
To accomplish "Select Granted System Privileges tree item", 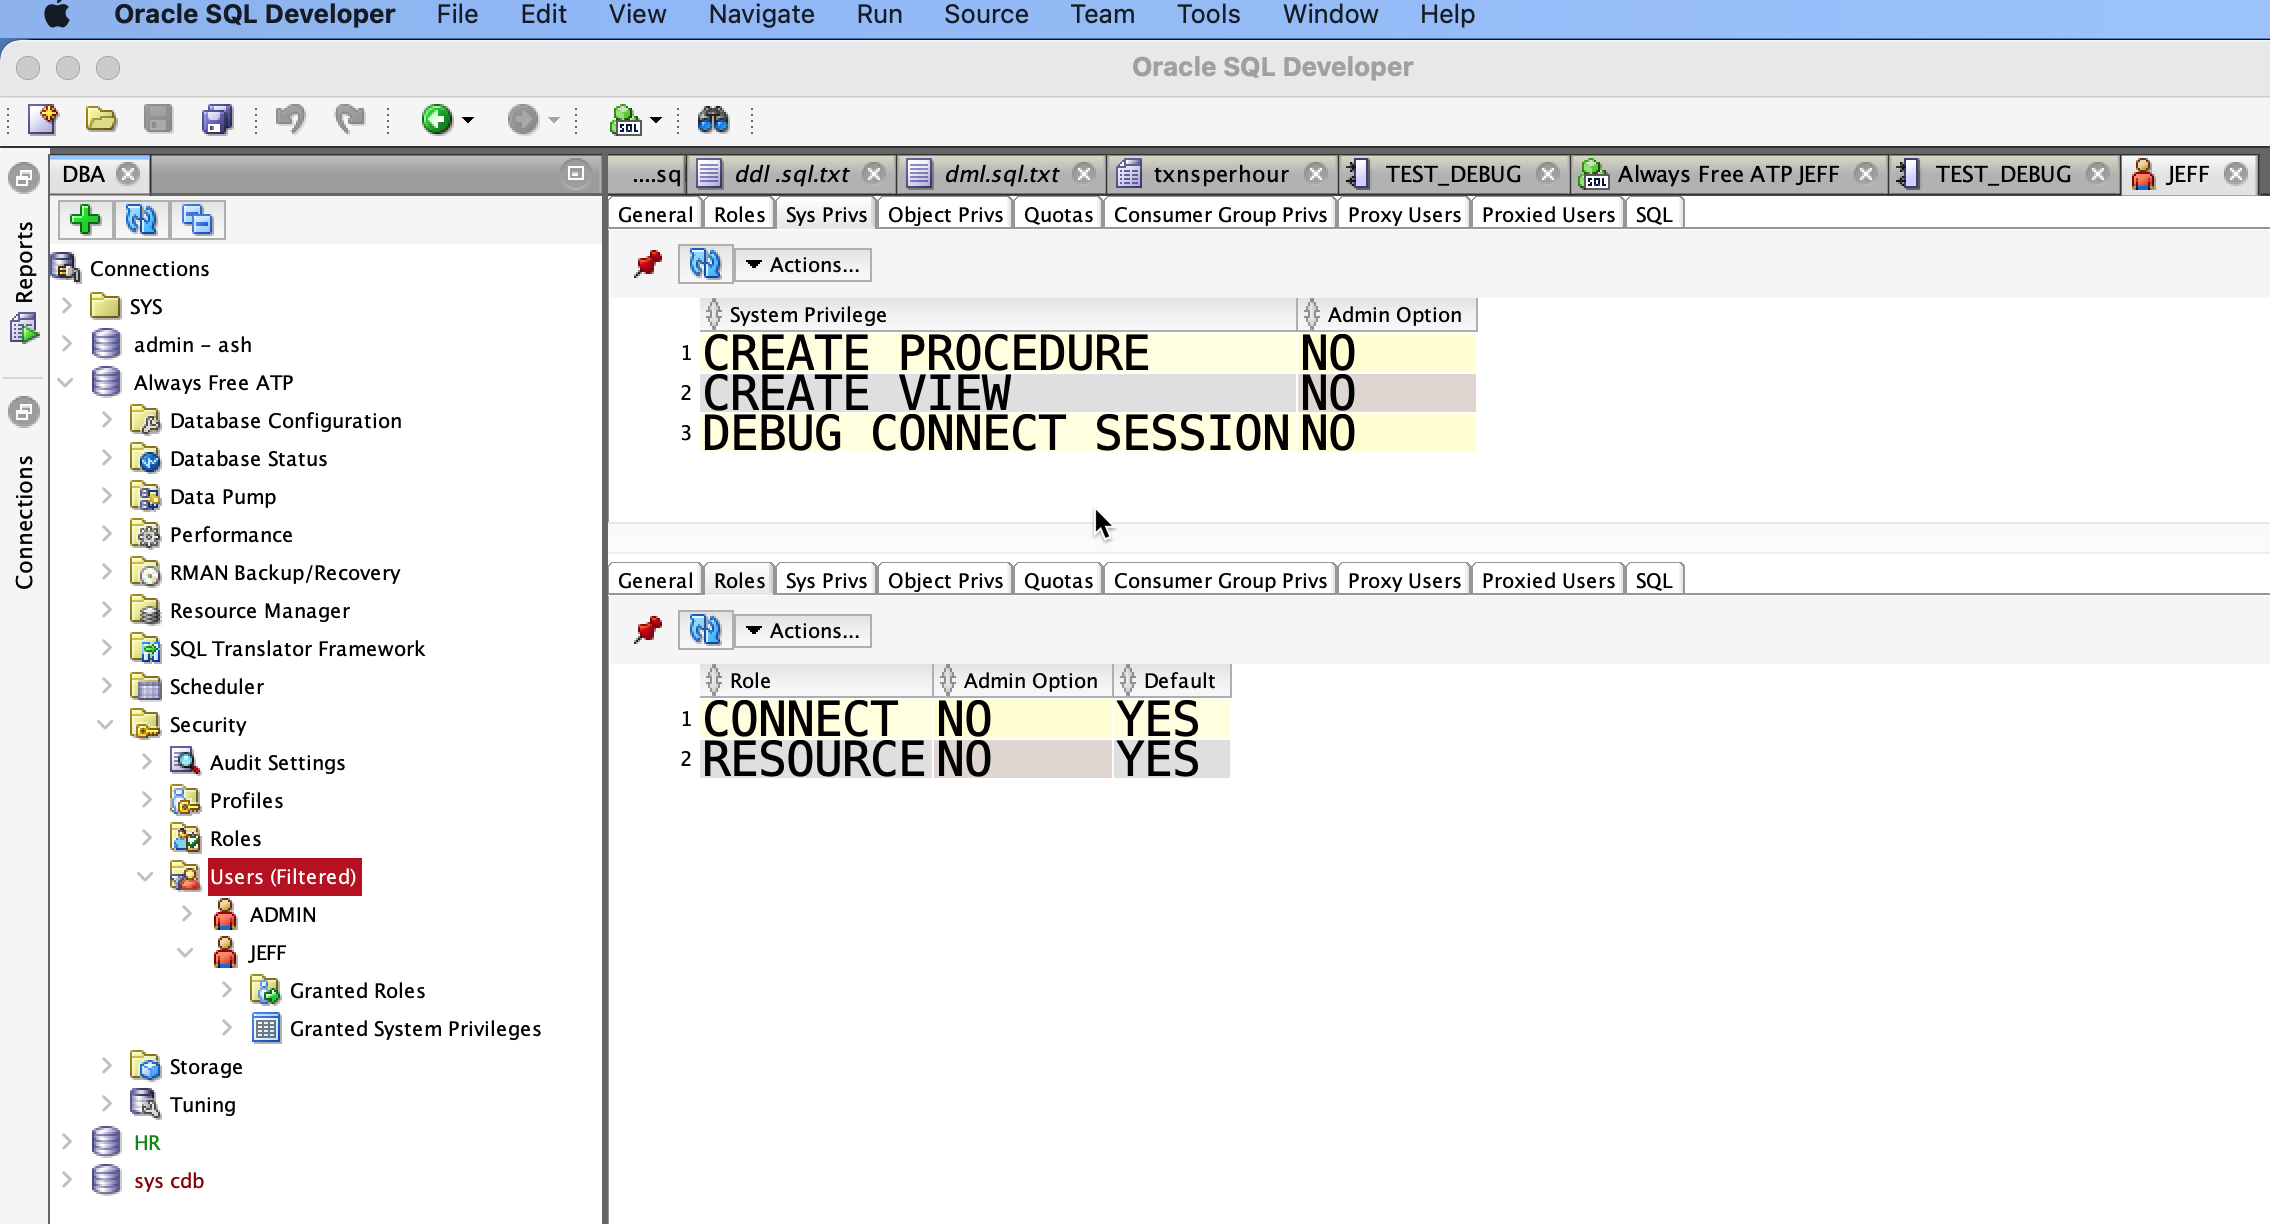I will click(x=415, y=1029).
